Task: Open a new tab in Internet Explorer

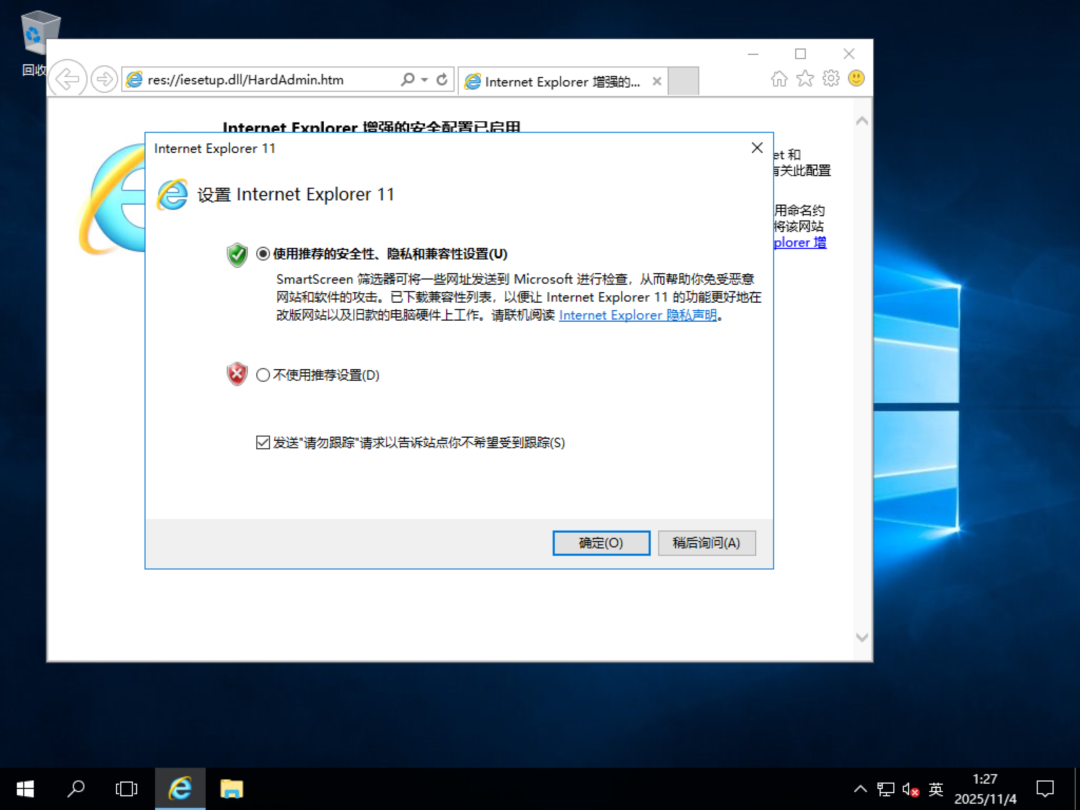Action: pyautogui.click(x=683, y=81)
